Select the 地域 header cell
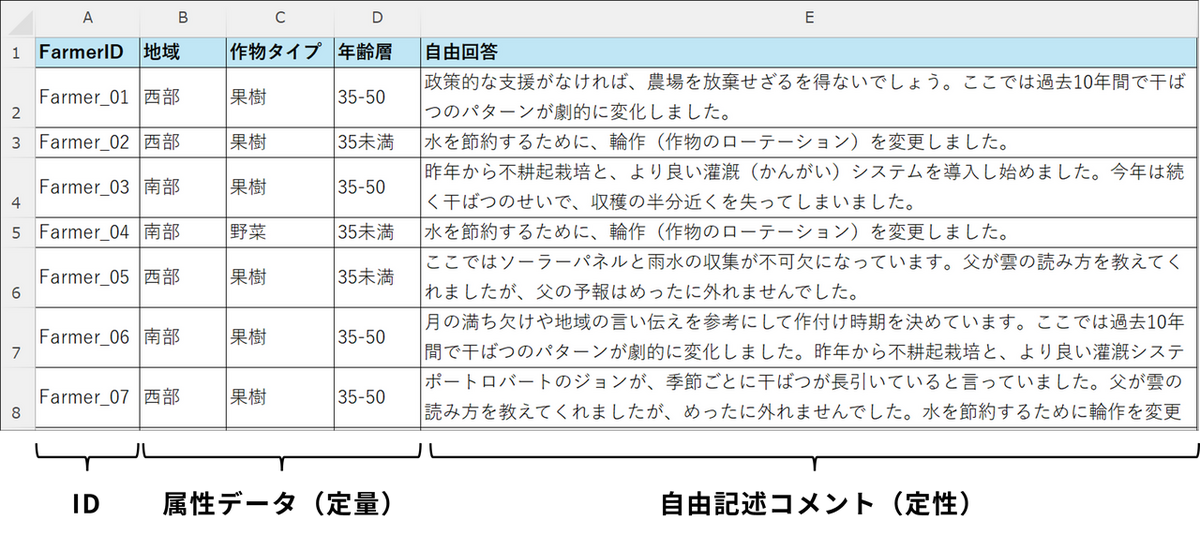The height and width of the screenshot is (535, 1200). pyautogui.click(x=182, y=51)
